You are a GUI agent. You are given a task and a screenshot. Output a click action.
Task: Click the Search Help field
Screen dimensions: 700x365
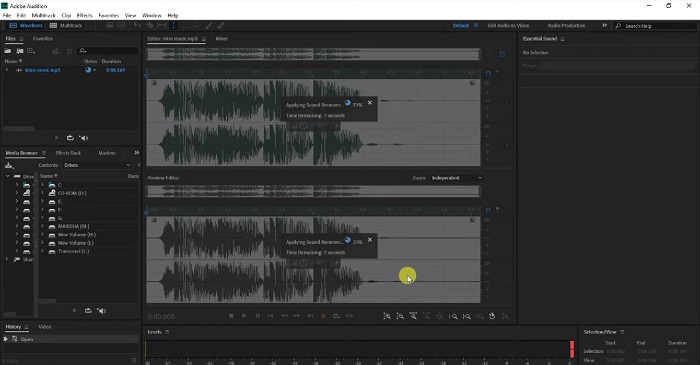[654, 26]
